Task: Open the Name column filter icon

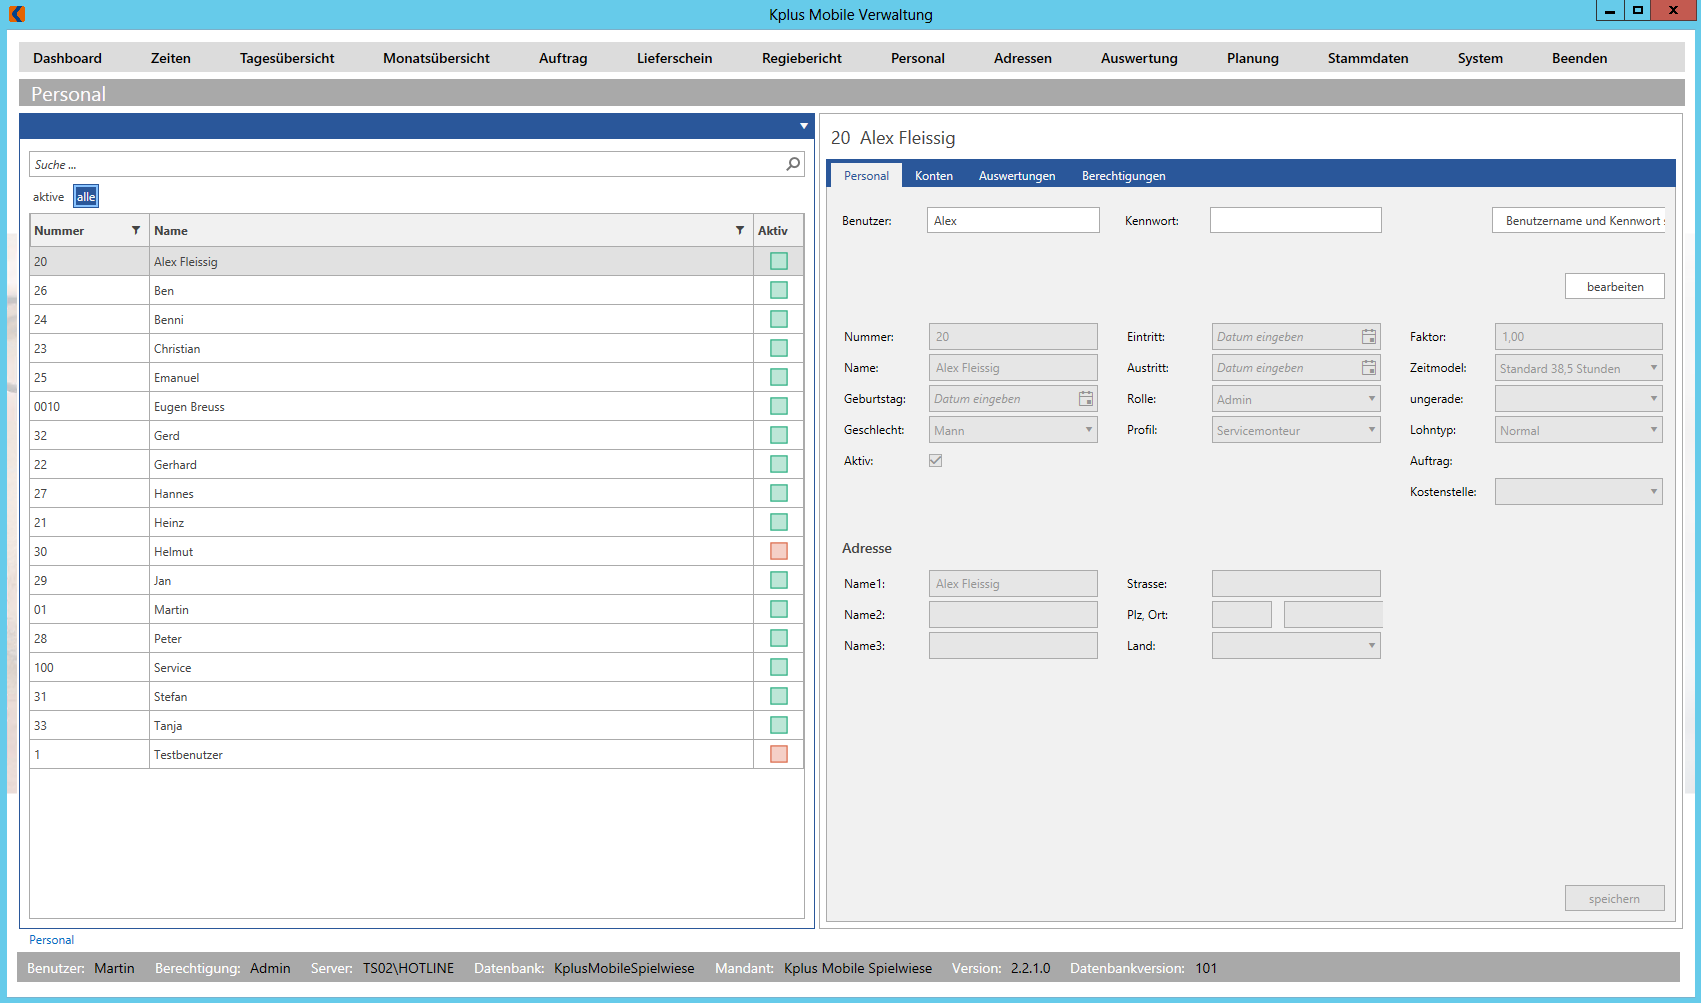Action: pyautogui.click(x=740, y=230)
